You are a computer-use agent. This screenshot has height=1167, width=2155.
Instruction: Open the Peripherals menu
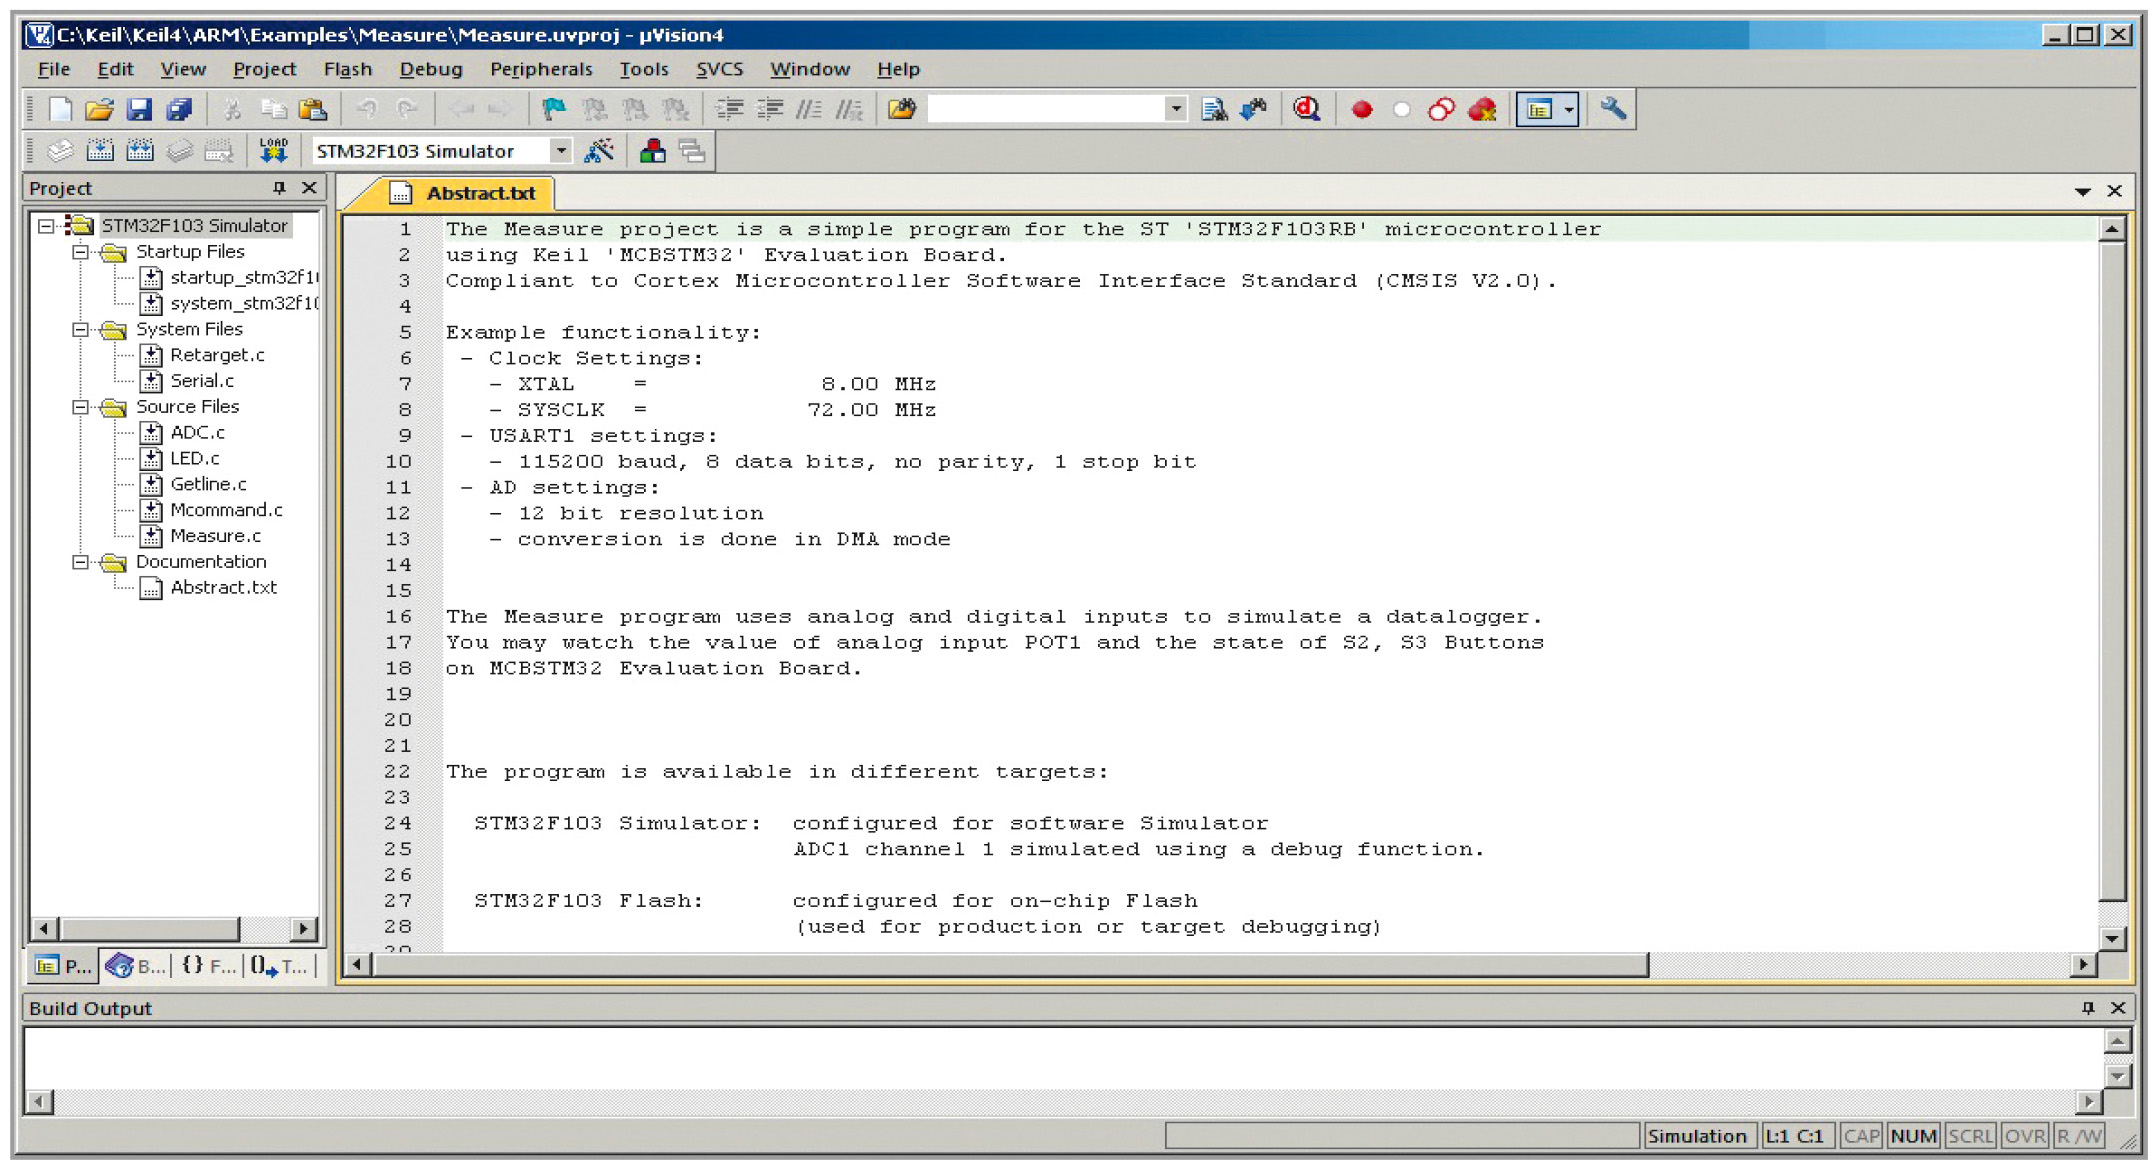pyautogui.click(x=540, y=69)
